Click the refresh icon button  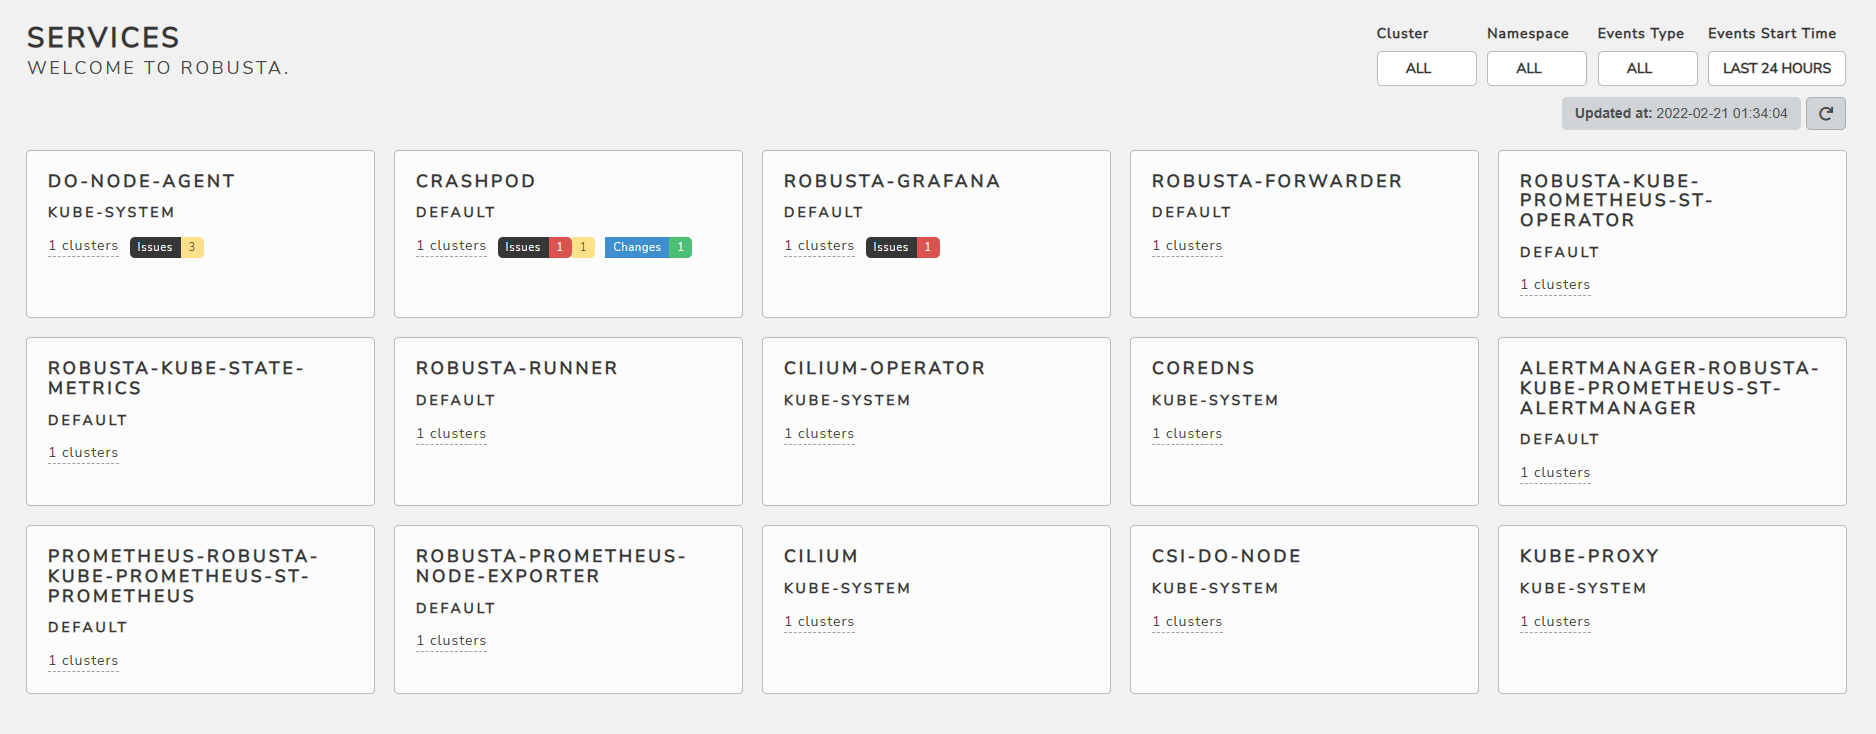tap(1825, 113)
